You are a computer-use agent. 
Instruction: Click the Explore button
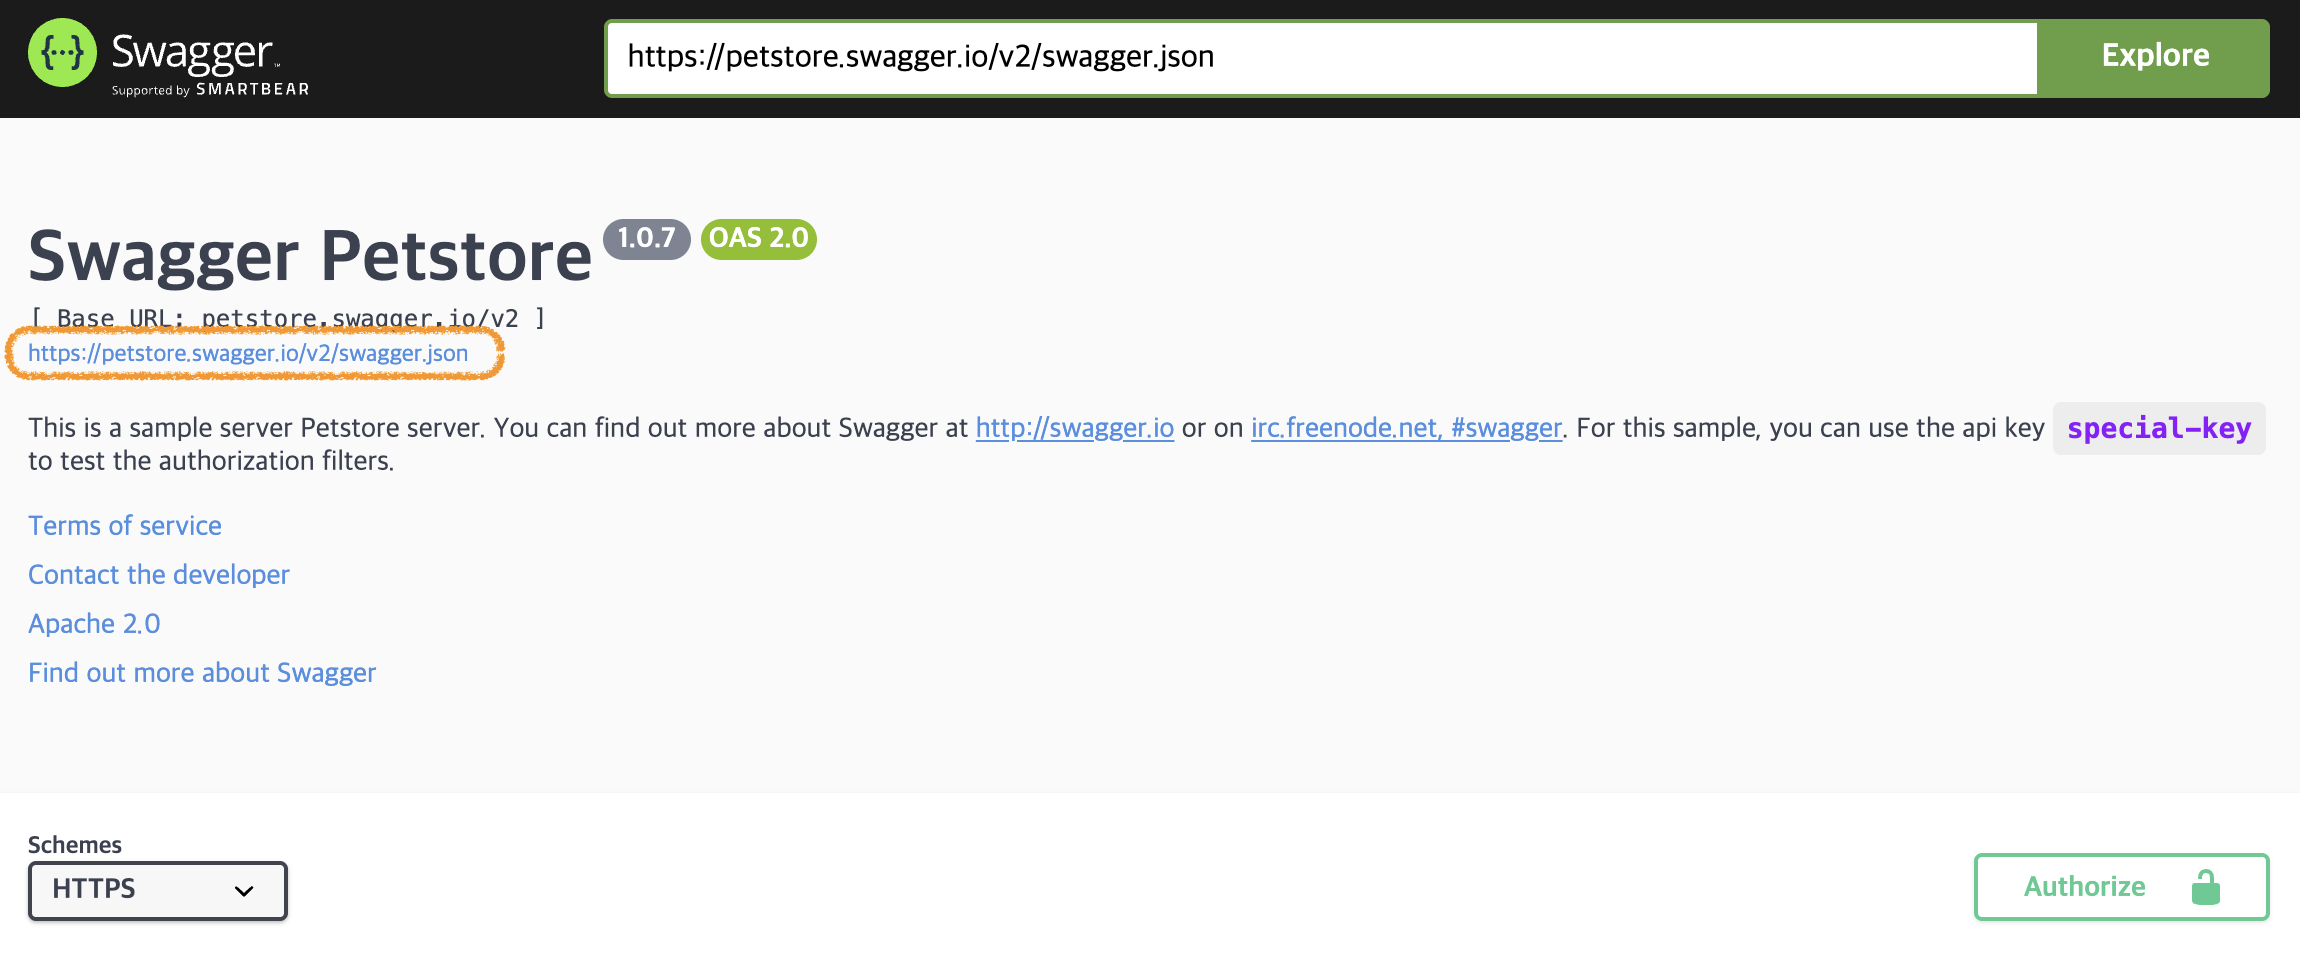coord(2154,56)
